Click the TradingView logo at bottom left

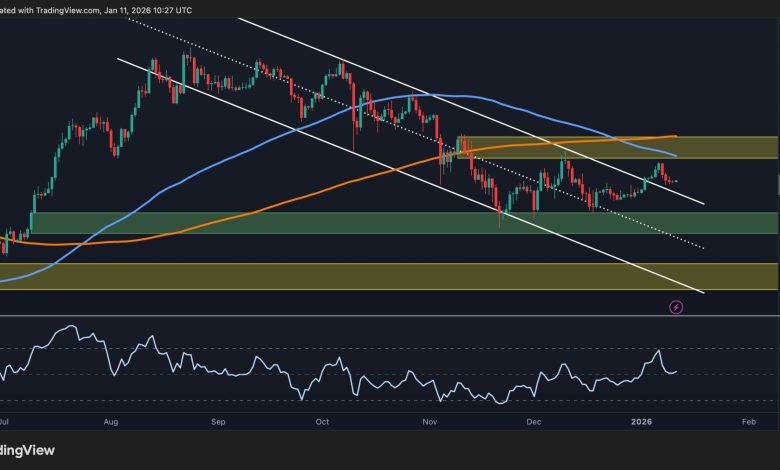pos(28,451)
